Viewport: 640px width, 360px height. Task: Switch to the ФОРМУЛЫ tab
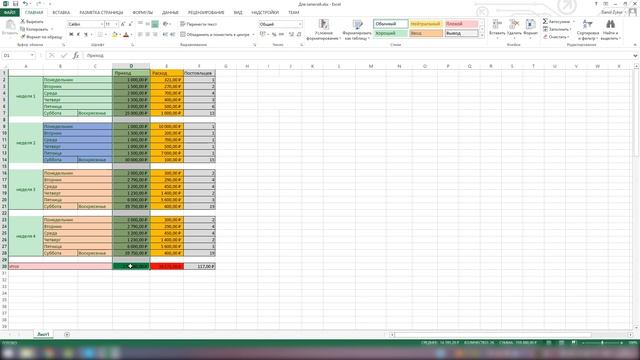coord(143,12)
